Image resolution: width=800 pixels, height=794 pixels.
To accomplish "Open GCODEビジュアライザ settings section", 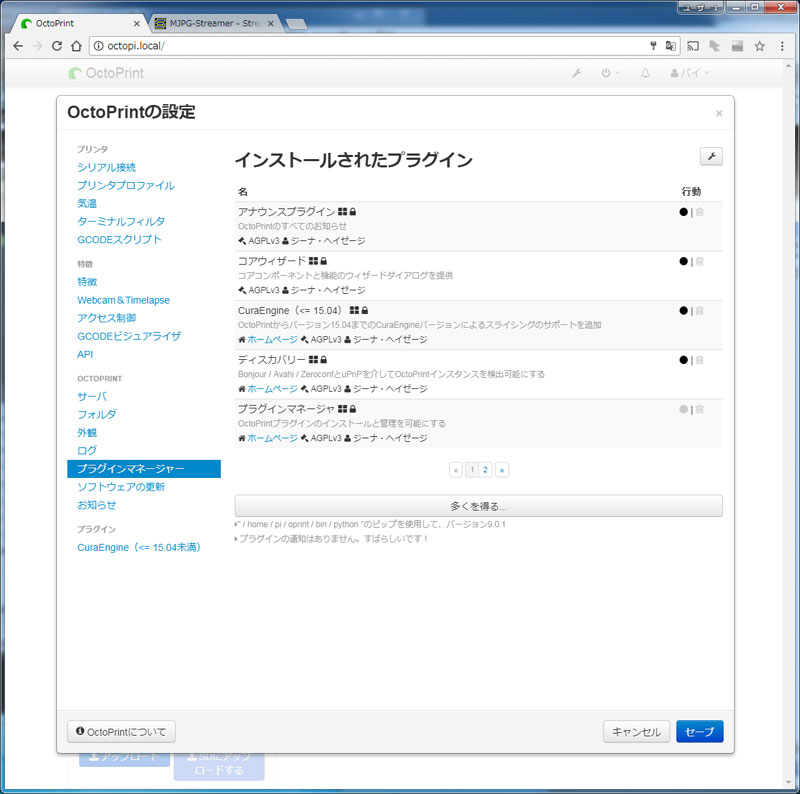I will click(129, 336).
